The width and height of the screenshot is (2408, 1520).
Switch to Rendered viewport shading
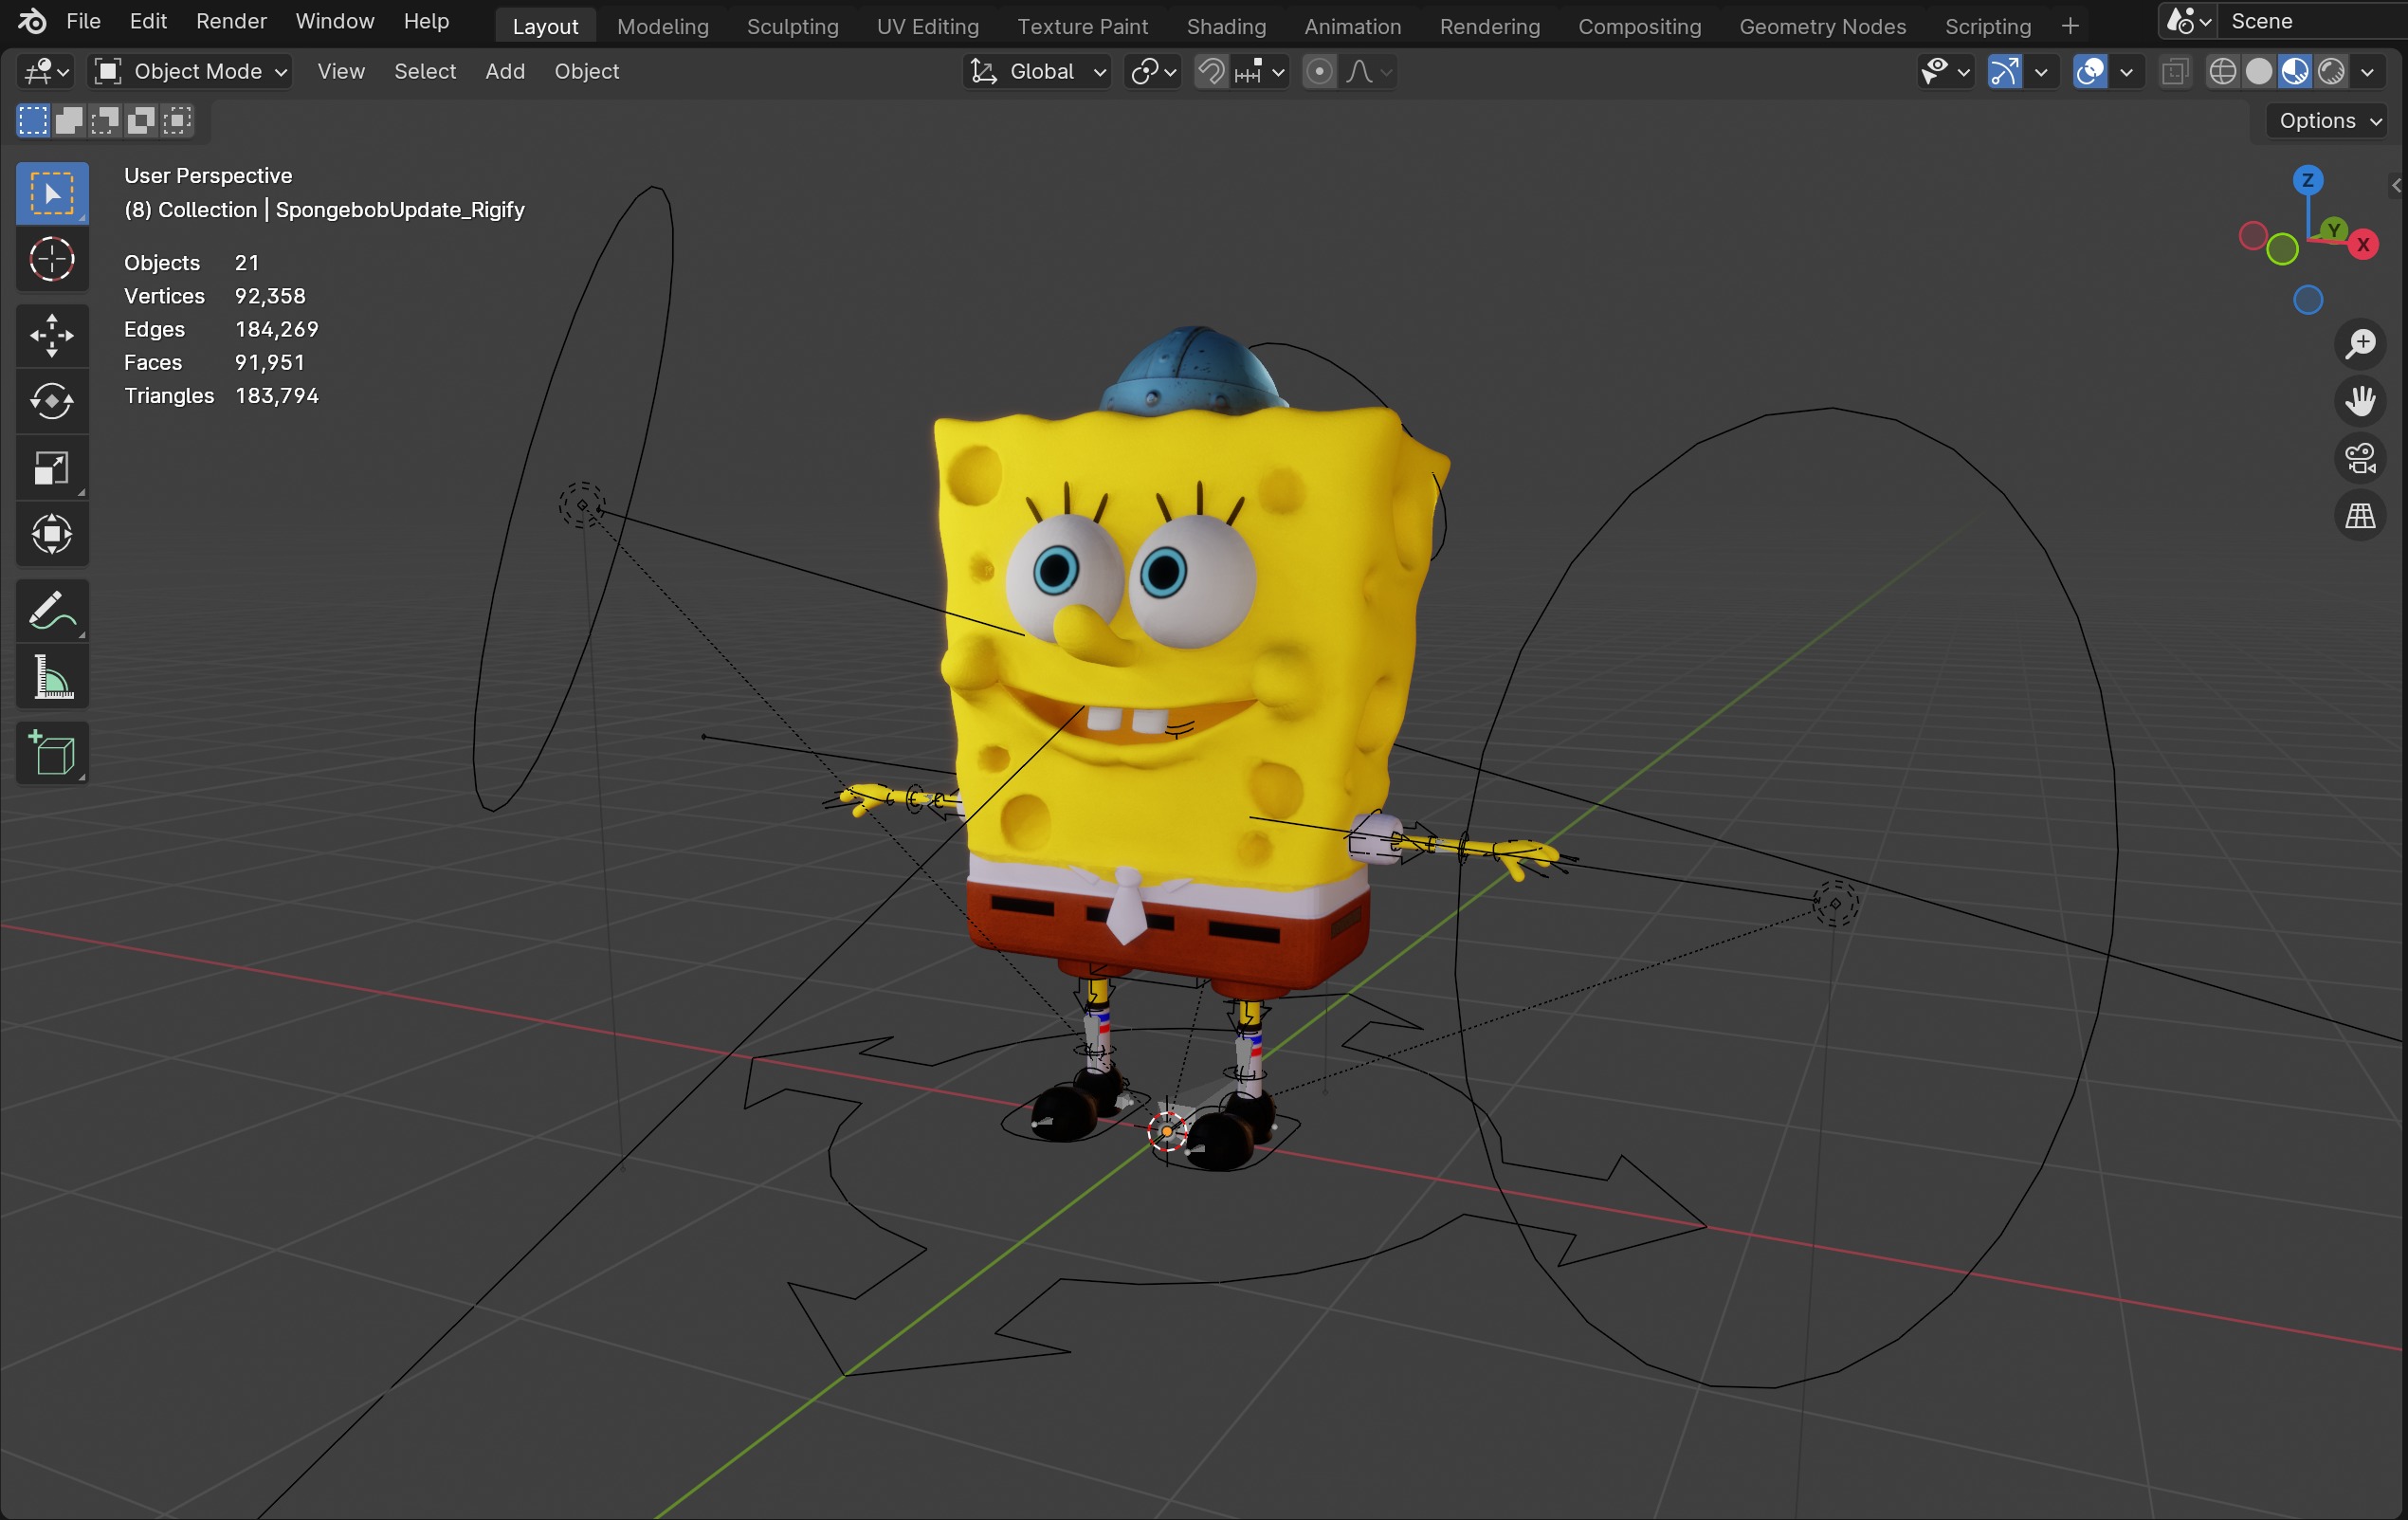coord(2331,71)
